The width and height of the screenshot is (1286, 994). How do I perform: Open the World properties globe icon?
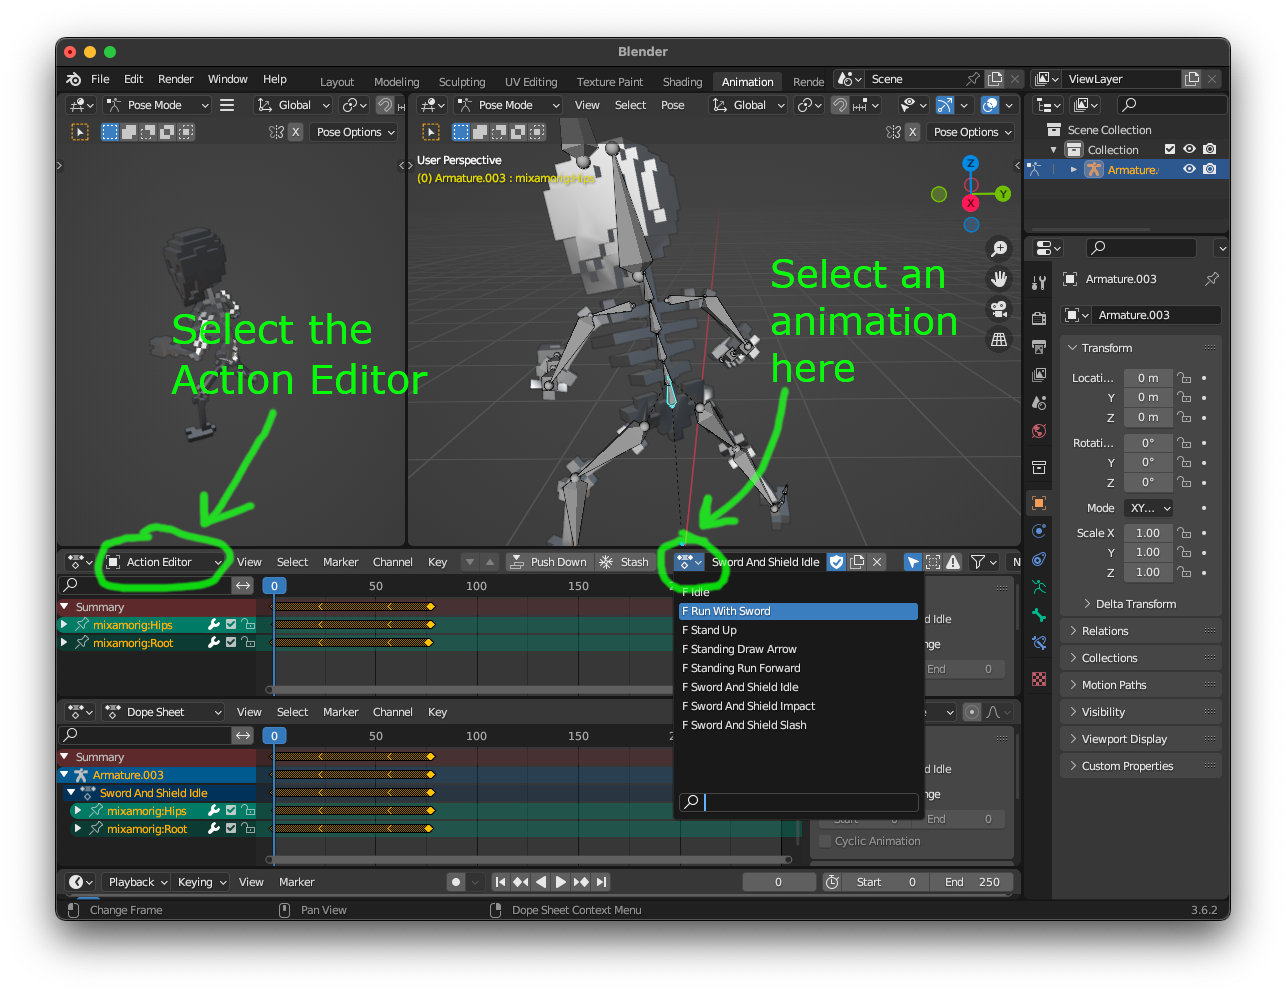[x=1039, y=431]
